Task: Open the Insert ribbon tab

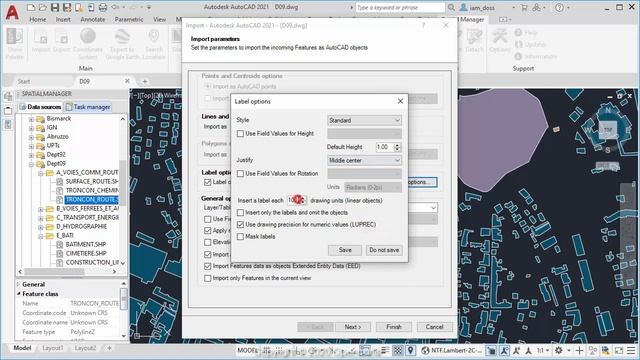Action: point(63,19)
